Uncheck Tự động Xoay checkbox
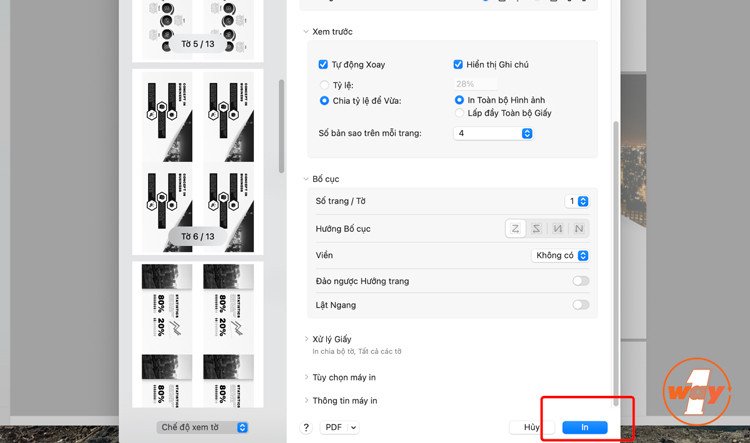Screen dimensions: 750x443 coord(323,65)
